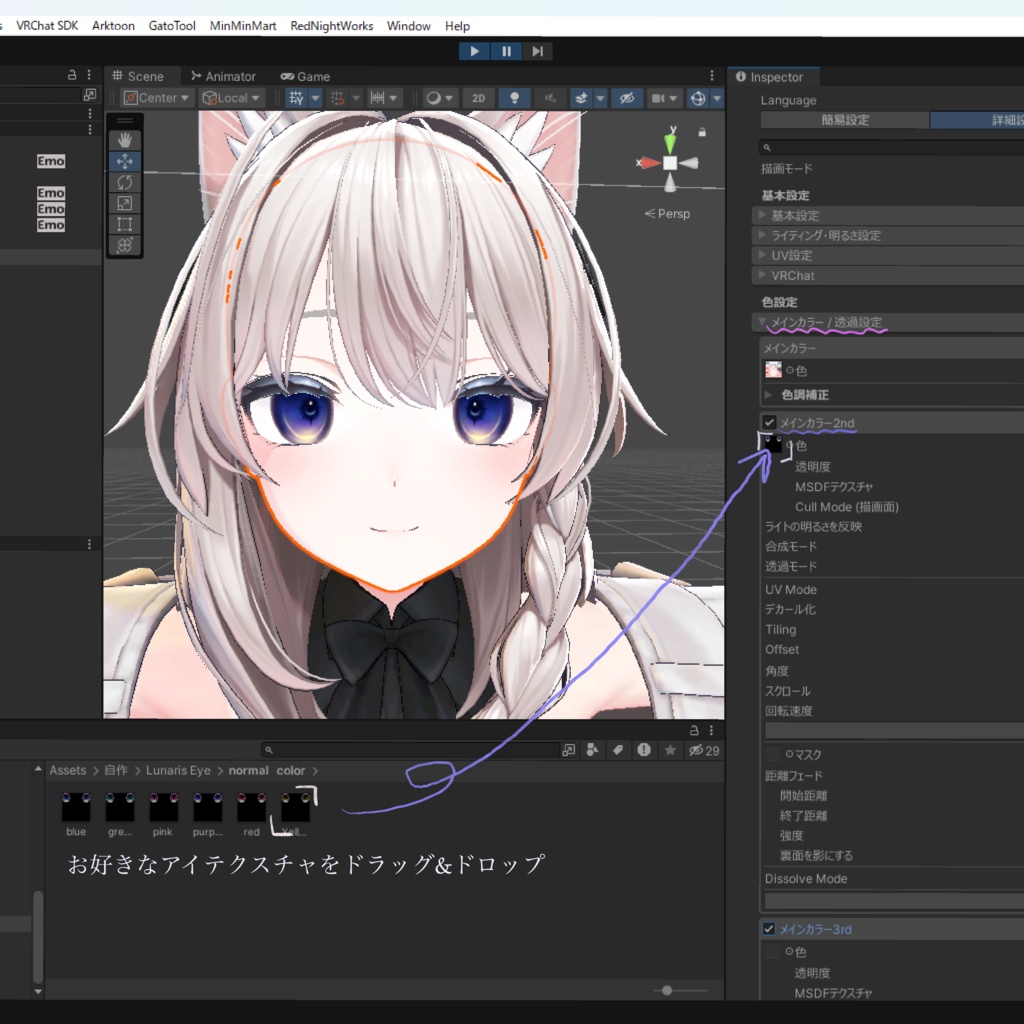The width and height of the screenshot is (1024, 1024).
Task: Uncheck the メインカラー3rd checkbox
Action: click(769, 929)
